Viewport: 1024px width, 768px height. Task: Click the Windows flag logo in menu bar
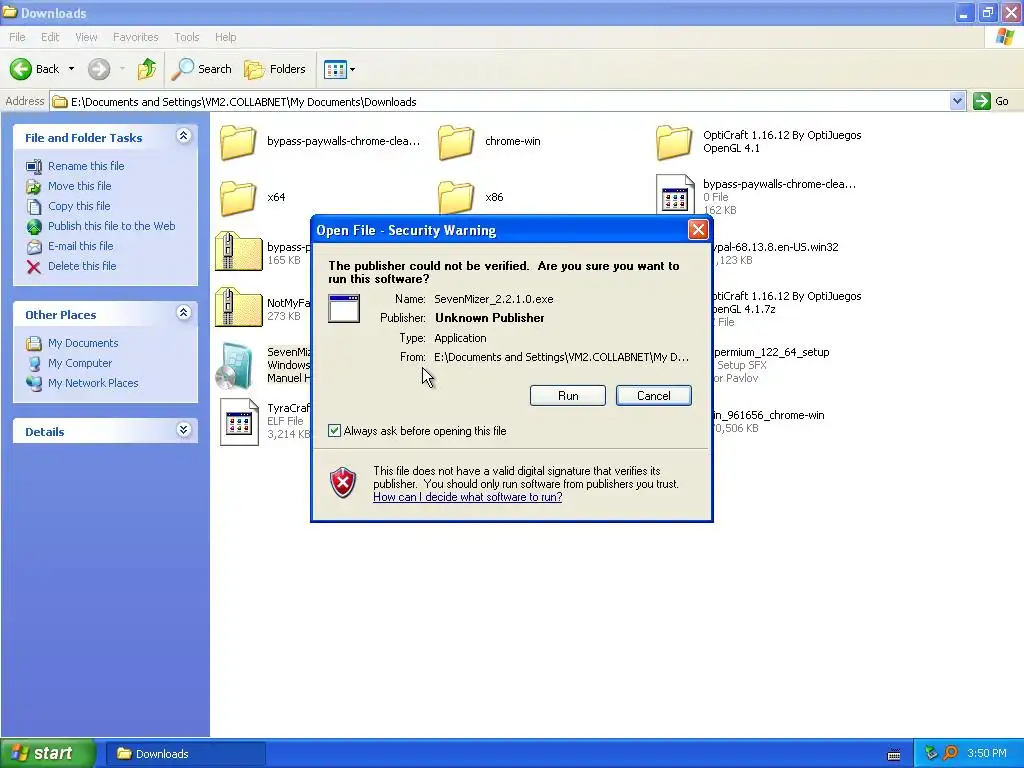click(1005, 37)
